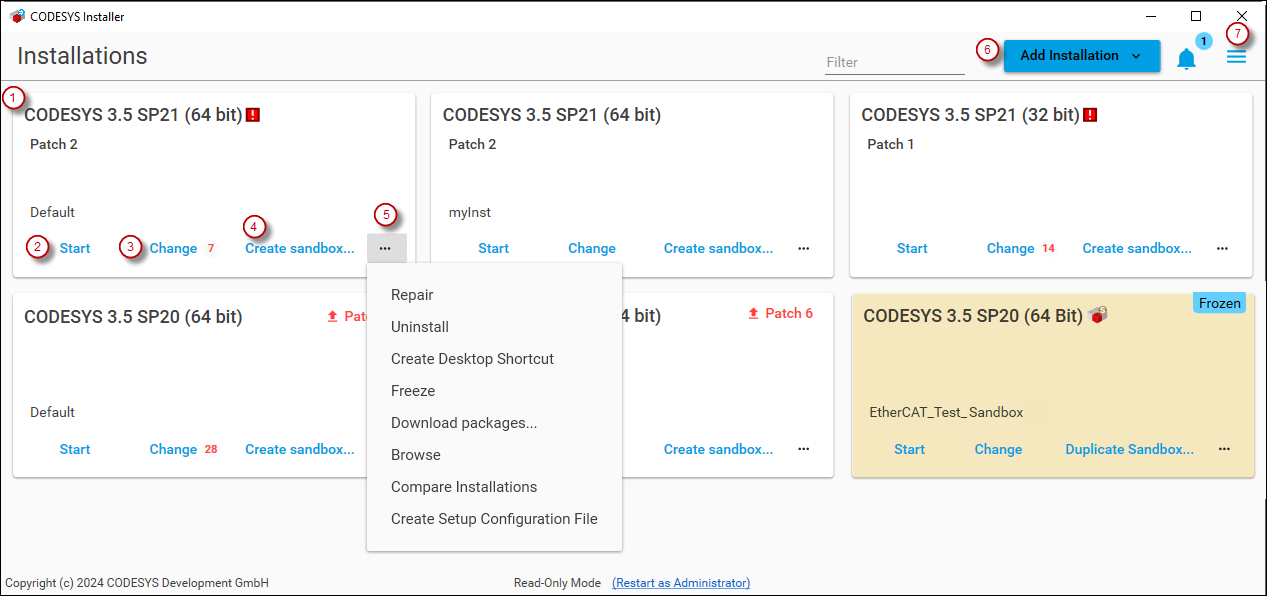Open the hamburger menu in the top right
The width and height of the screenshot is (1267, 596).
(1236, 55)
